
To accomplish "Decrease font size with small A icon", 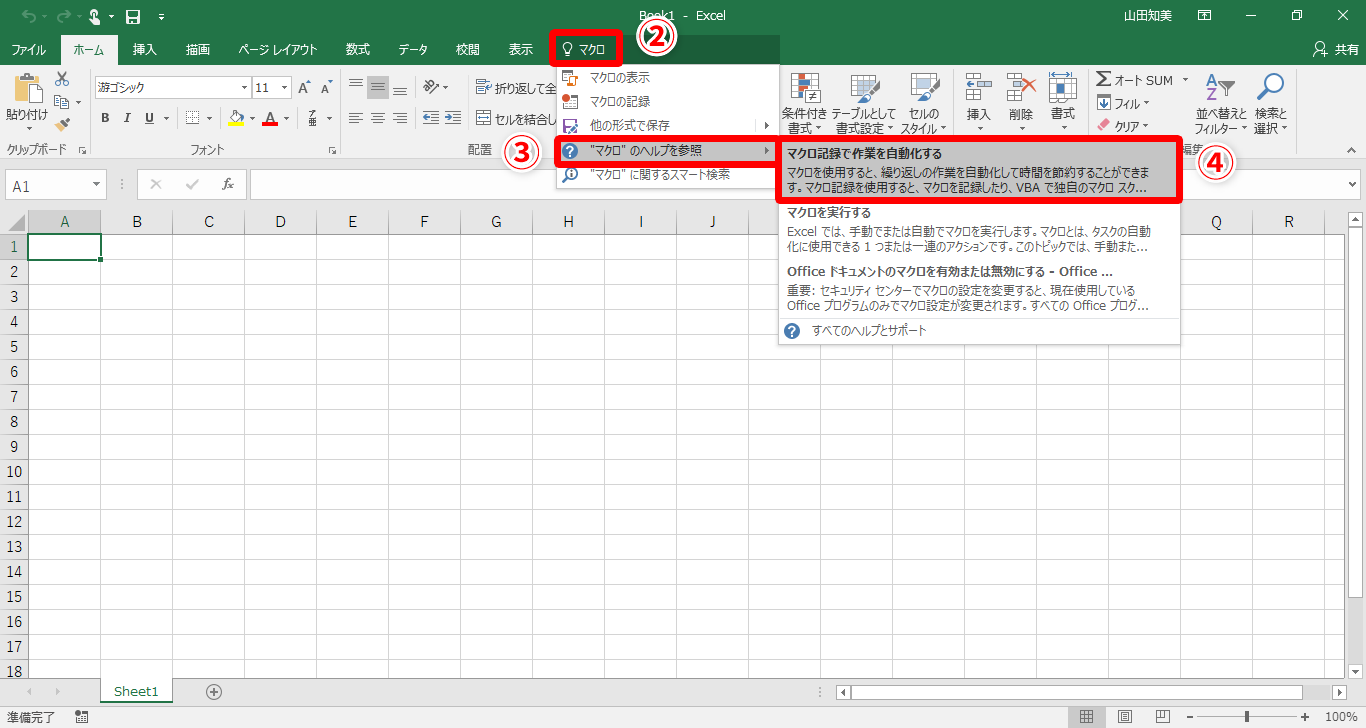I will pos(326,88).
